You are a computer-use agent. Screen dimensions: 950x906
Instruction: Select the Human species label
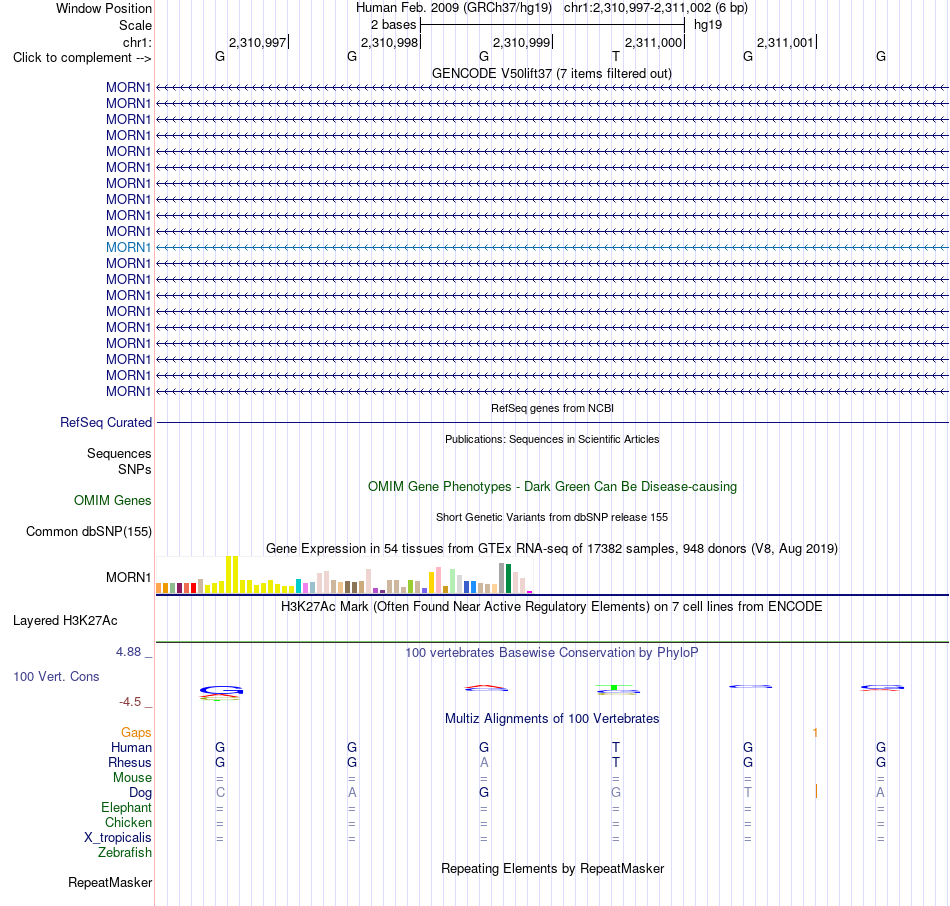click(x=131, y=747)
